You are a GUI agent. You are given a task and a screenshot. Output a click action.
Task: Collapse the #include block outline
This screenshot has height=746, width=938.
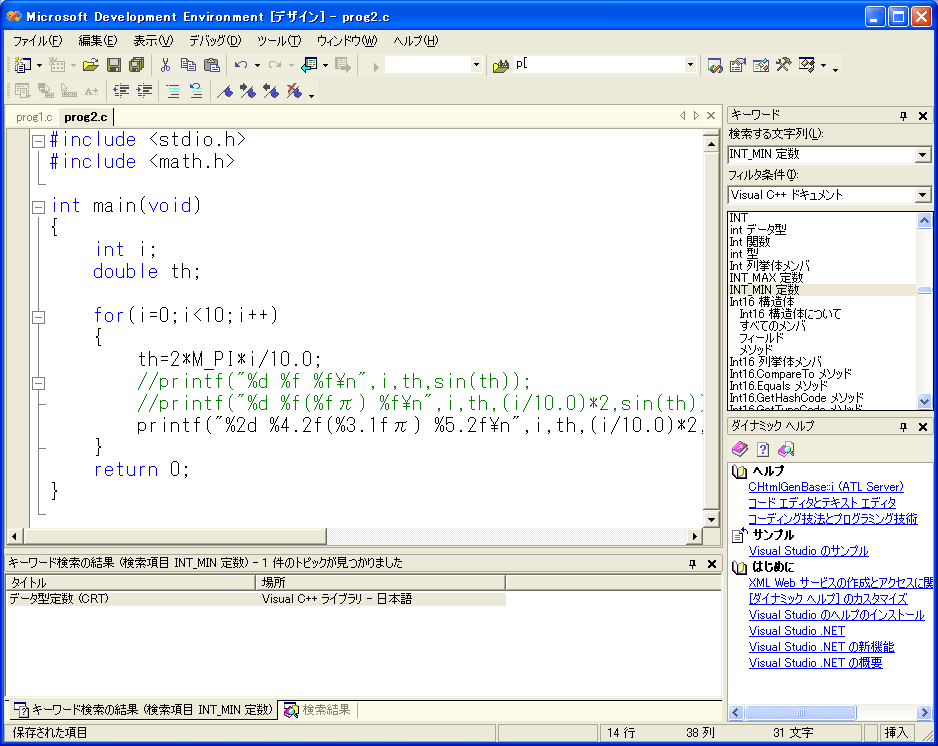pos(38,141)
